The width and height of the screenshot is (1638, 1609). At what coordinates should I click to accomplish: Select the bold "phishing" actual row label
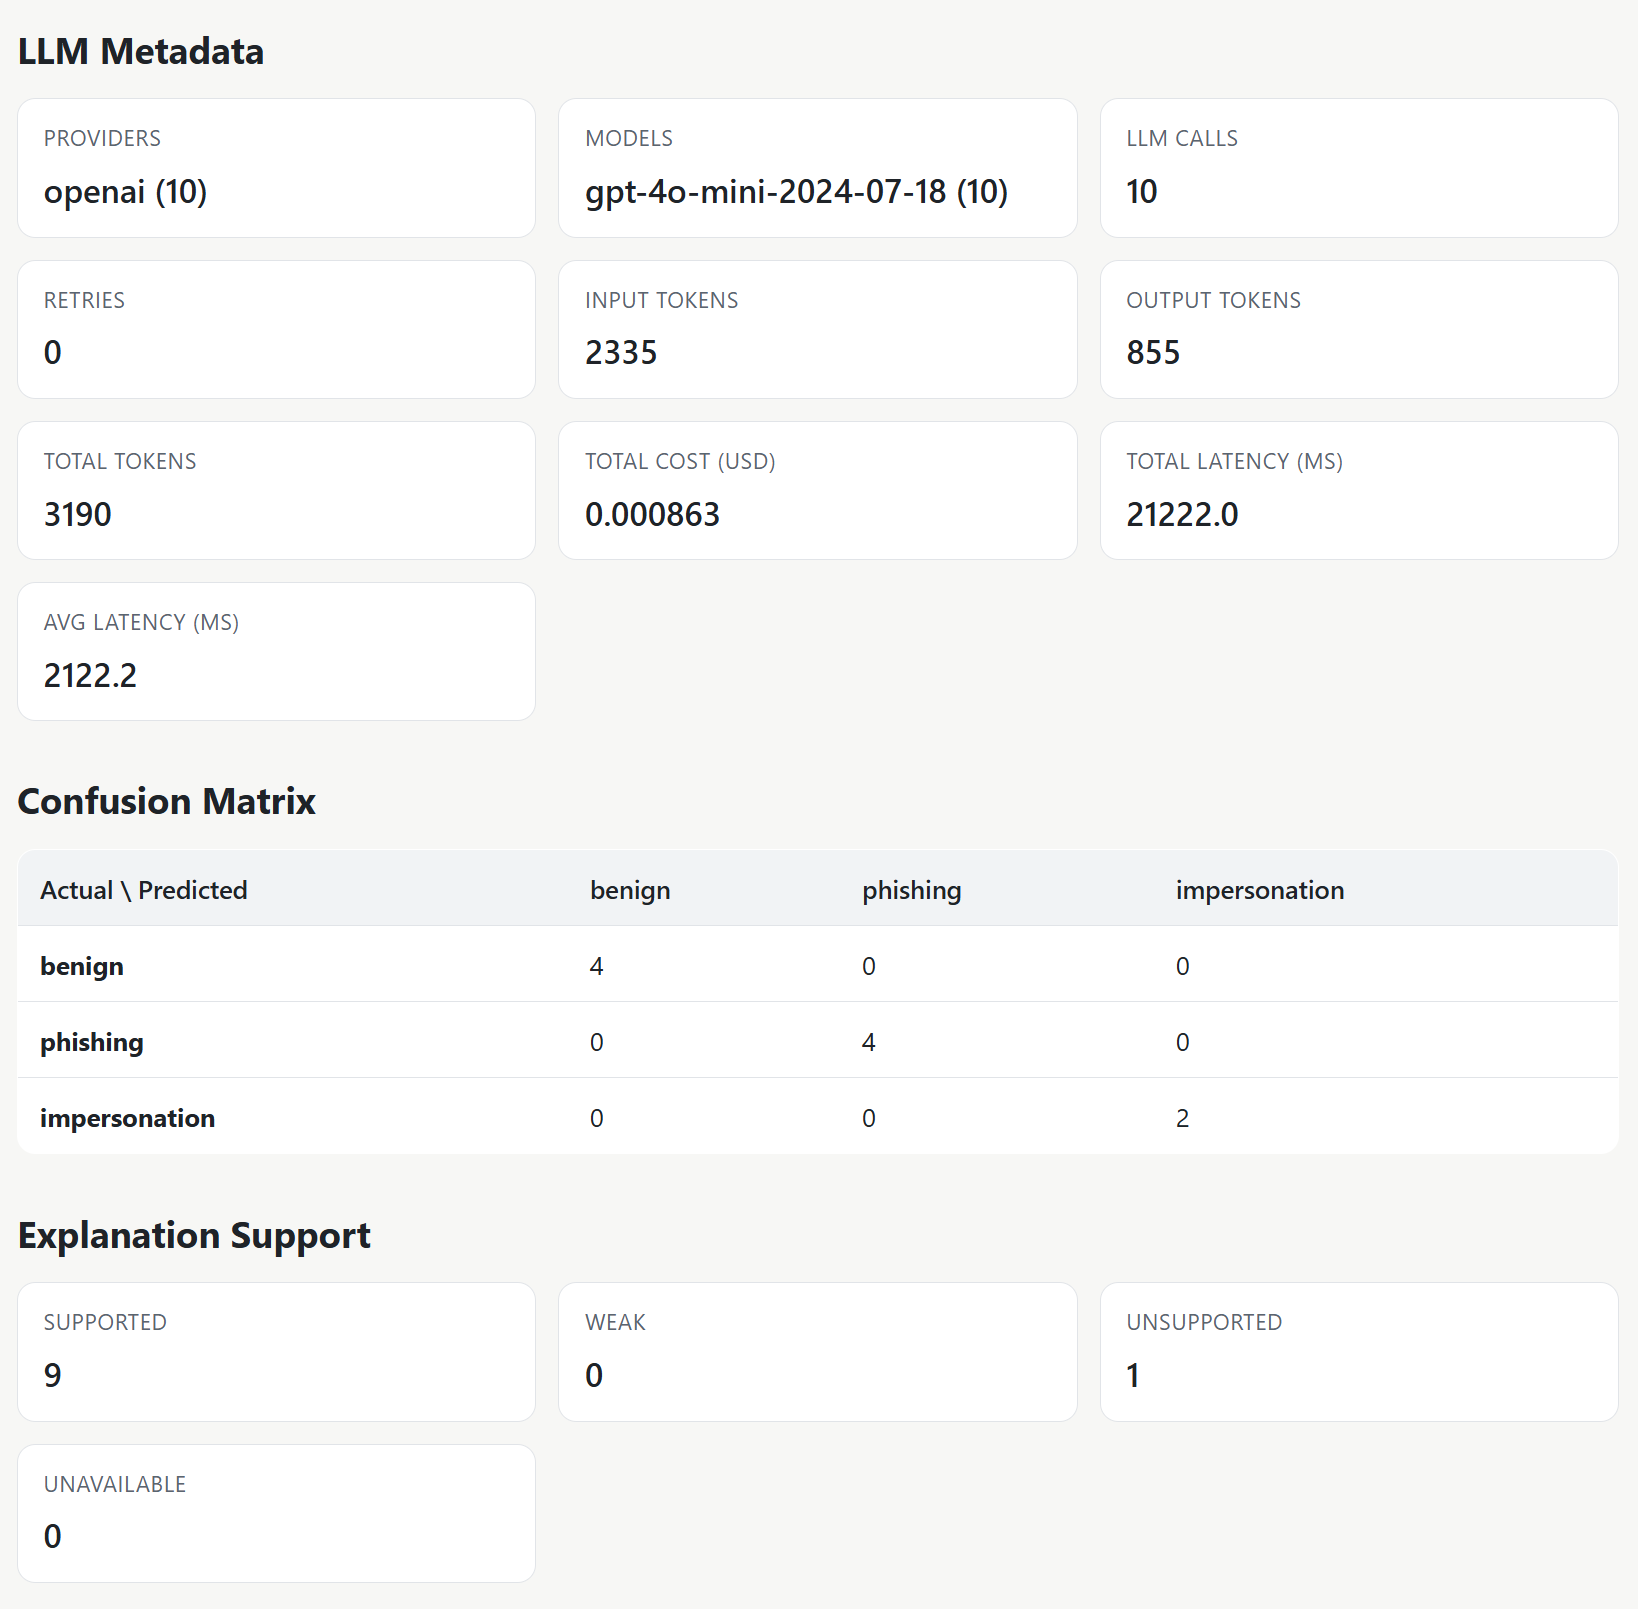click(x=92, y=1042)
